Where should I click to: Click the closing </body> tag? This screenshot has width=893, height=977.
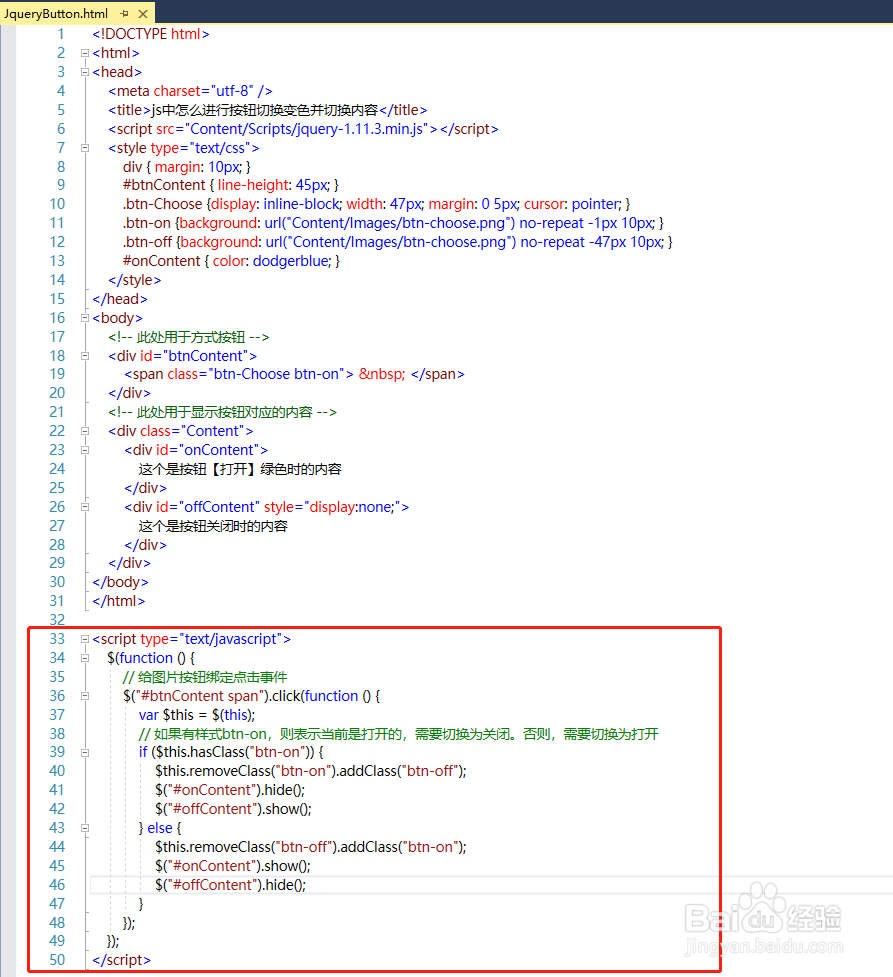[x=120, y=582]
